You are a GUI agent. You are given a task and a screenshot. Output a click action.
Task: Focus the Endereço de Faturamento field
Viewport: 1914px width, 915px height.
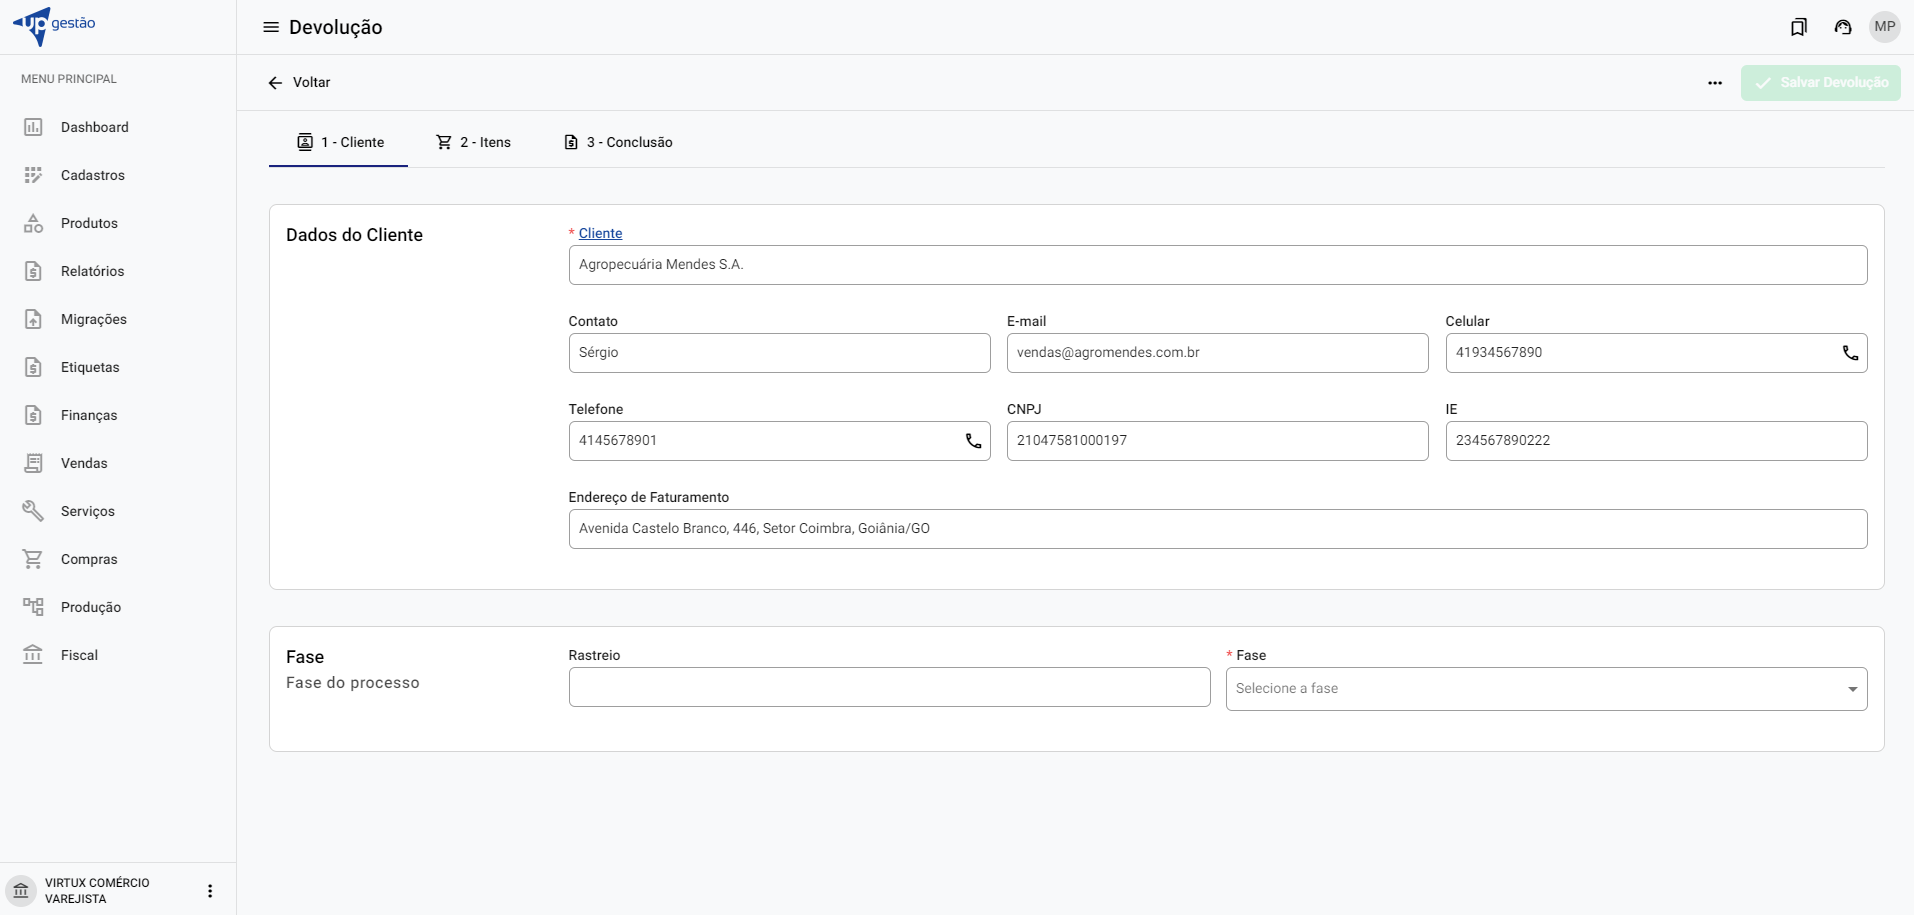1216,529
